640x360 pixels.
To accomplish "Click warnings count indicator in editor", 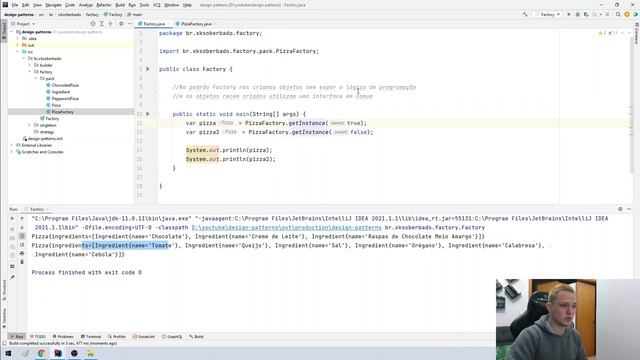I will tap(602, 33).
